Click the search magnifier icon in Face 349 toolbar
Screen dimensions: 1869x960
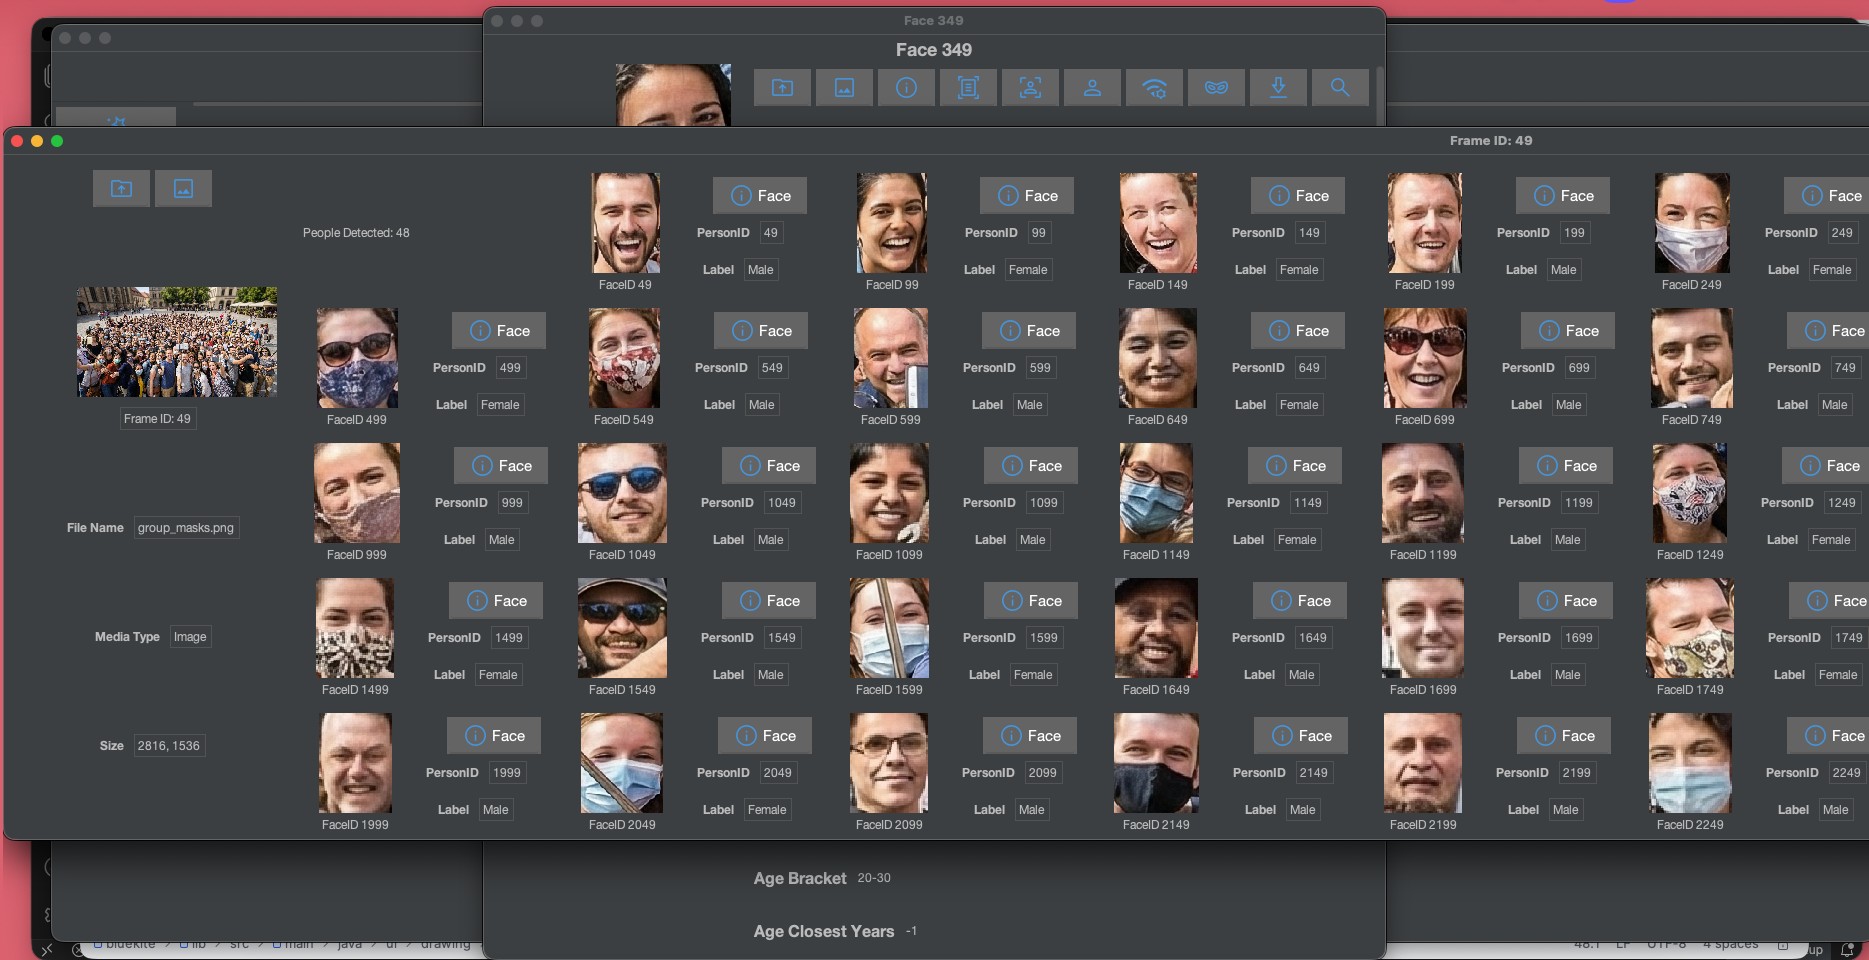(x=1340, y=88)
